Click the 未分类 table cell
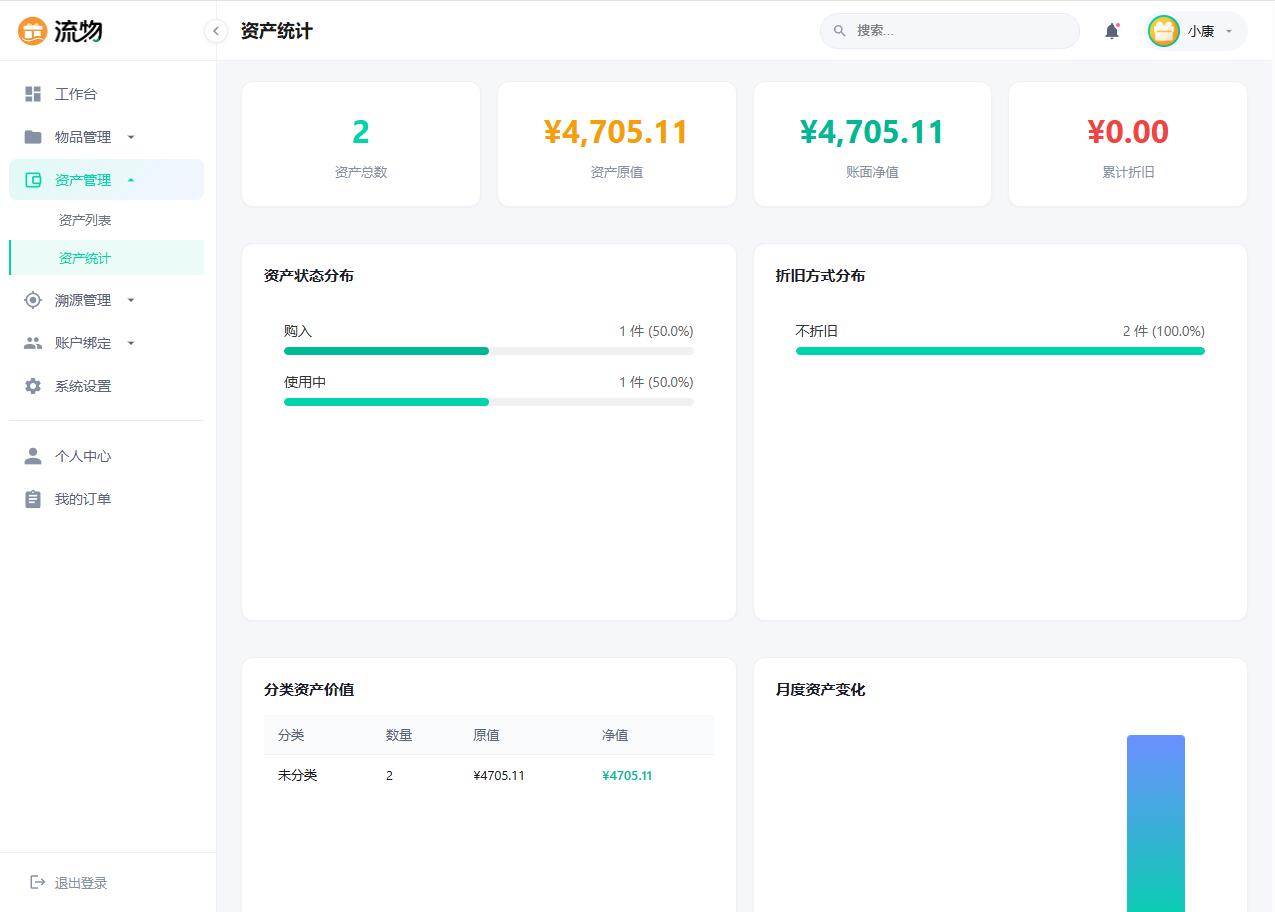 (298, 775)
